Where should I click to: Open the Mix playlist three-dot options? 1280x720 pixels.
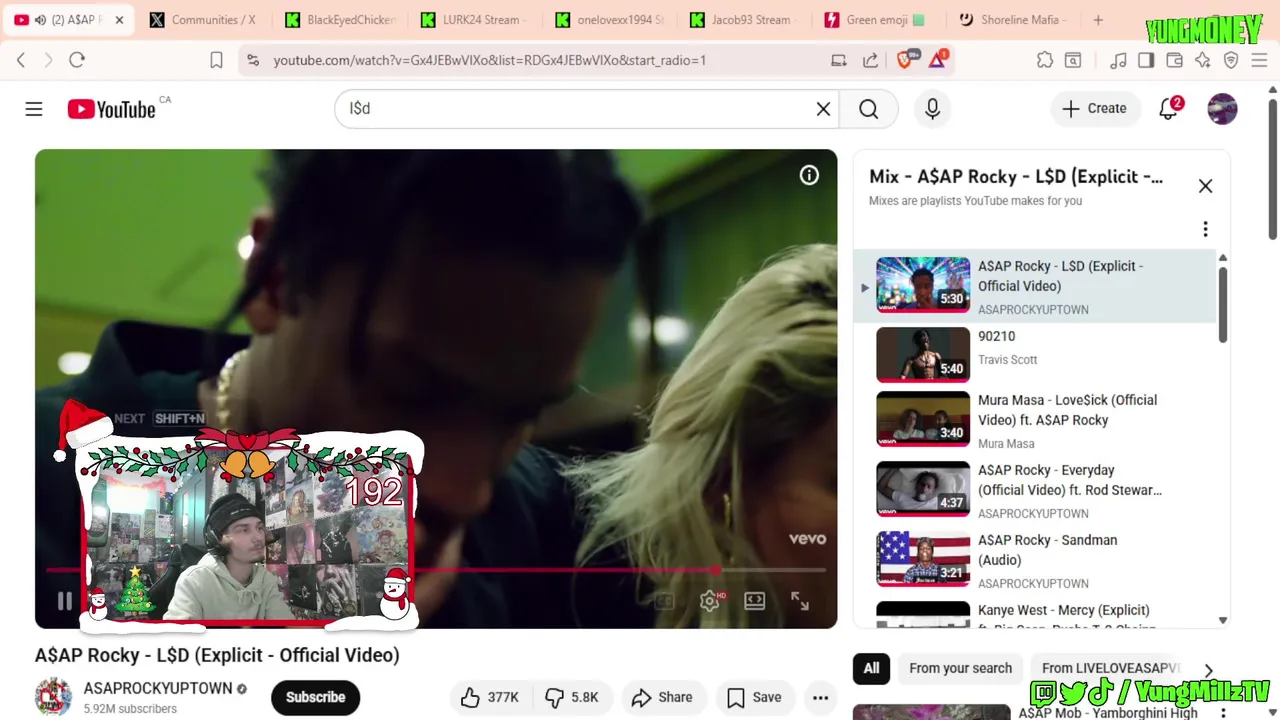click(x=1205, y=229)
